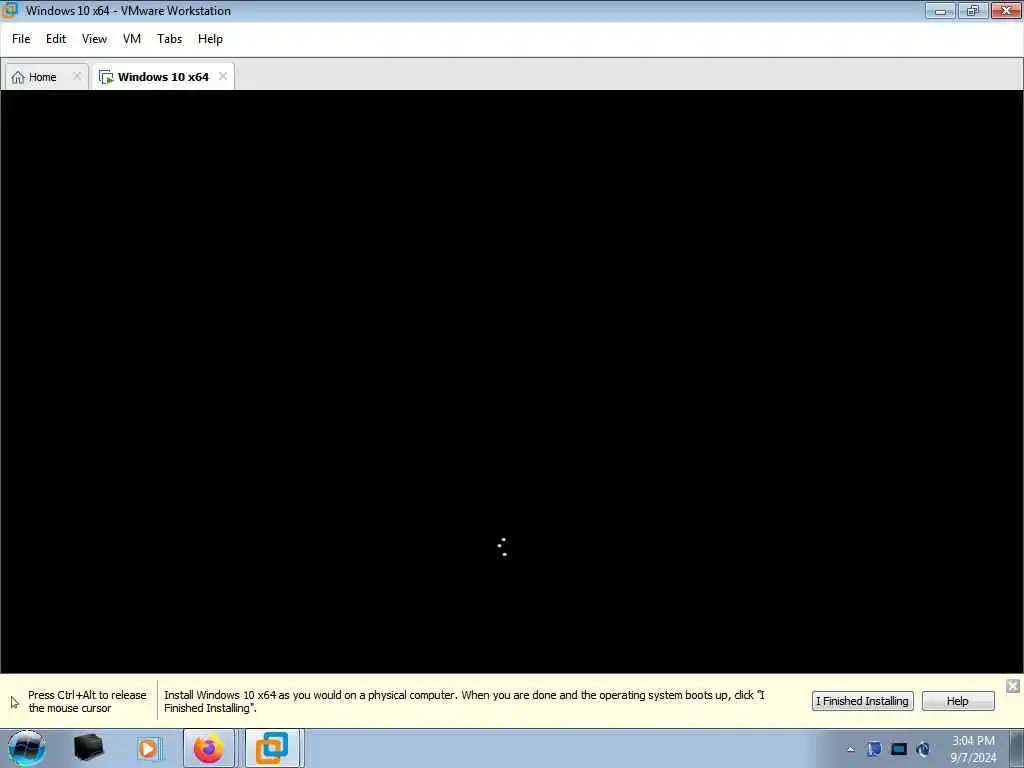Image resolution: width=1024 pixels, height=768 pixels.
Task: Click the running VM icon on Windows 10 x64 tab
Action: [106, 77]
